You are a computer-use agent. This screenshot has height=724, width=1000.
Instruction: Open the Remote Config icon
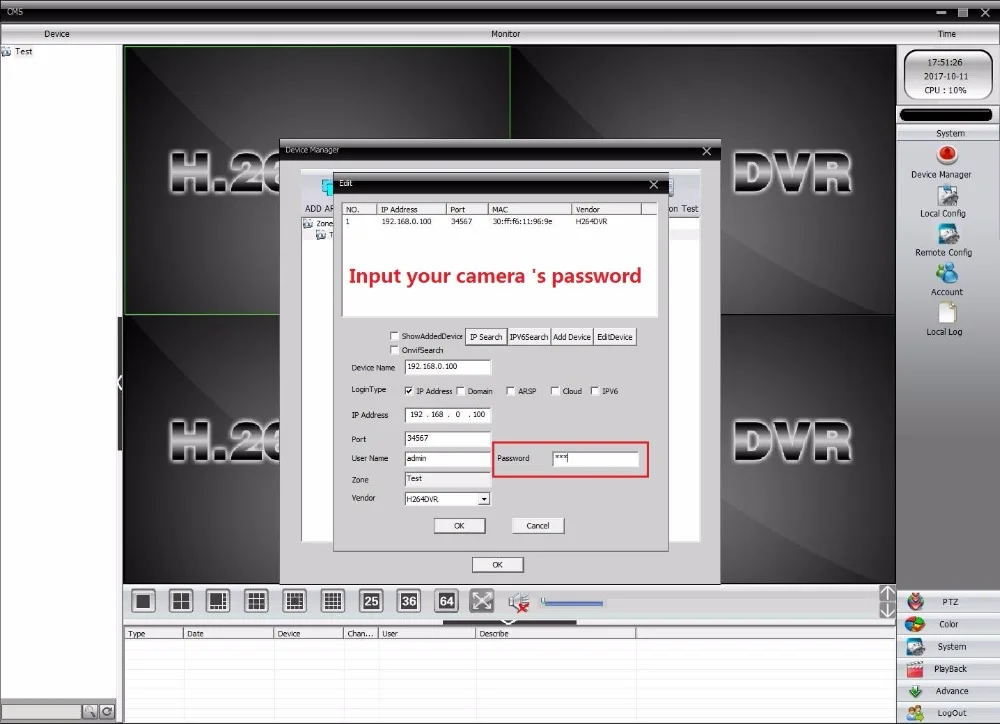(x=947, y=234)
